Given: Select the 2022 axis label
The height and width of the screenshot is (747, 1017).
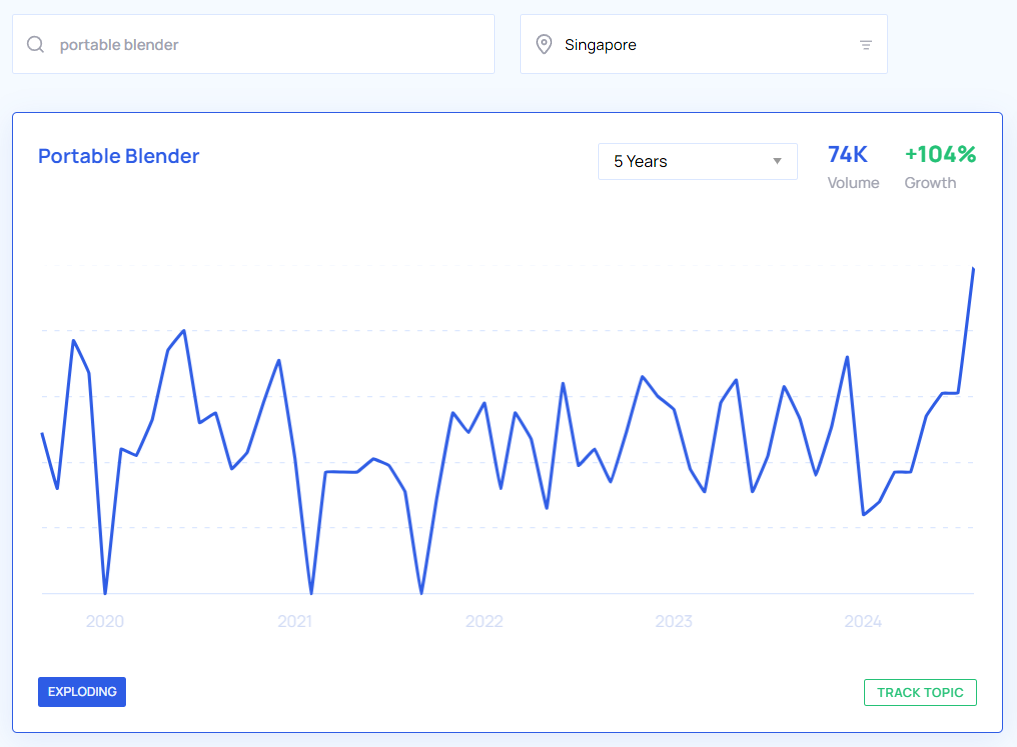Looking at the screenshot, I should (x=484, y=621).
